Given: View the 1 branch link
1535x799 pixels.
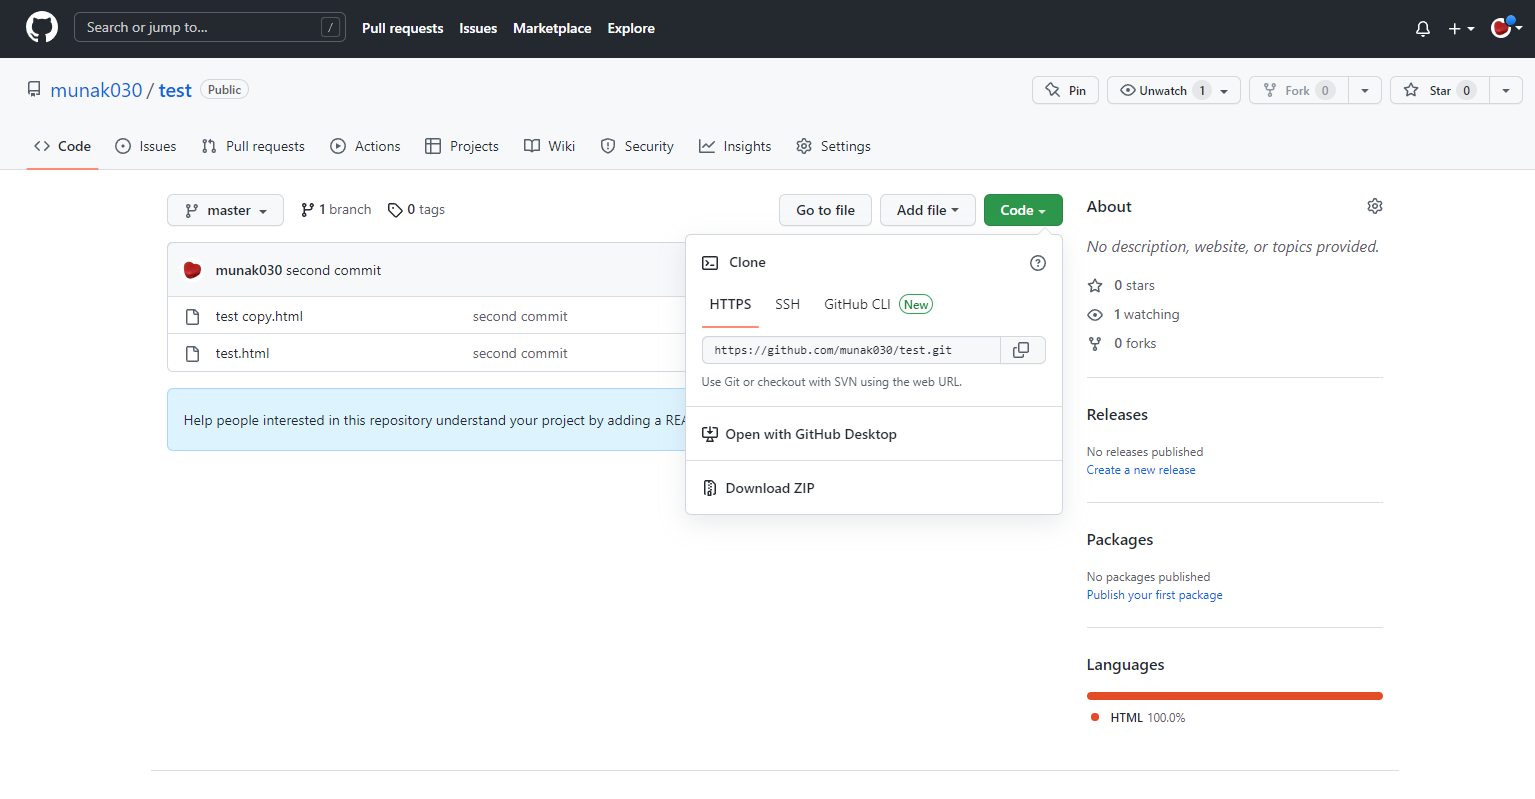Looking at the screenshot, I should coord(336,210).
